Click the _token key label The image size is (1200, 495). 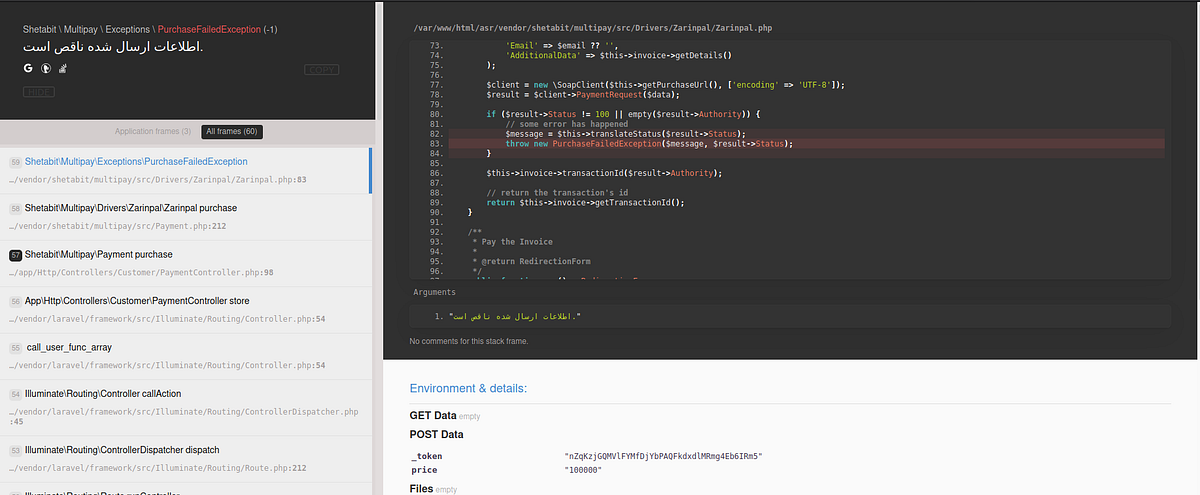pyautogui.click(x=427, y=456)
